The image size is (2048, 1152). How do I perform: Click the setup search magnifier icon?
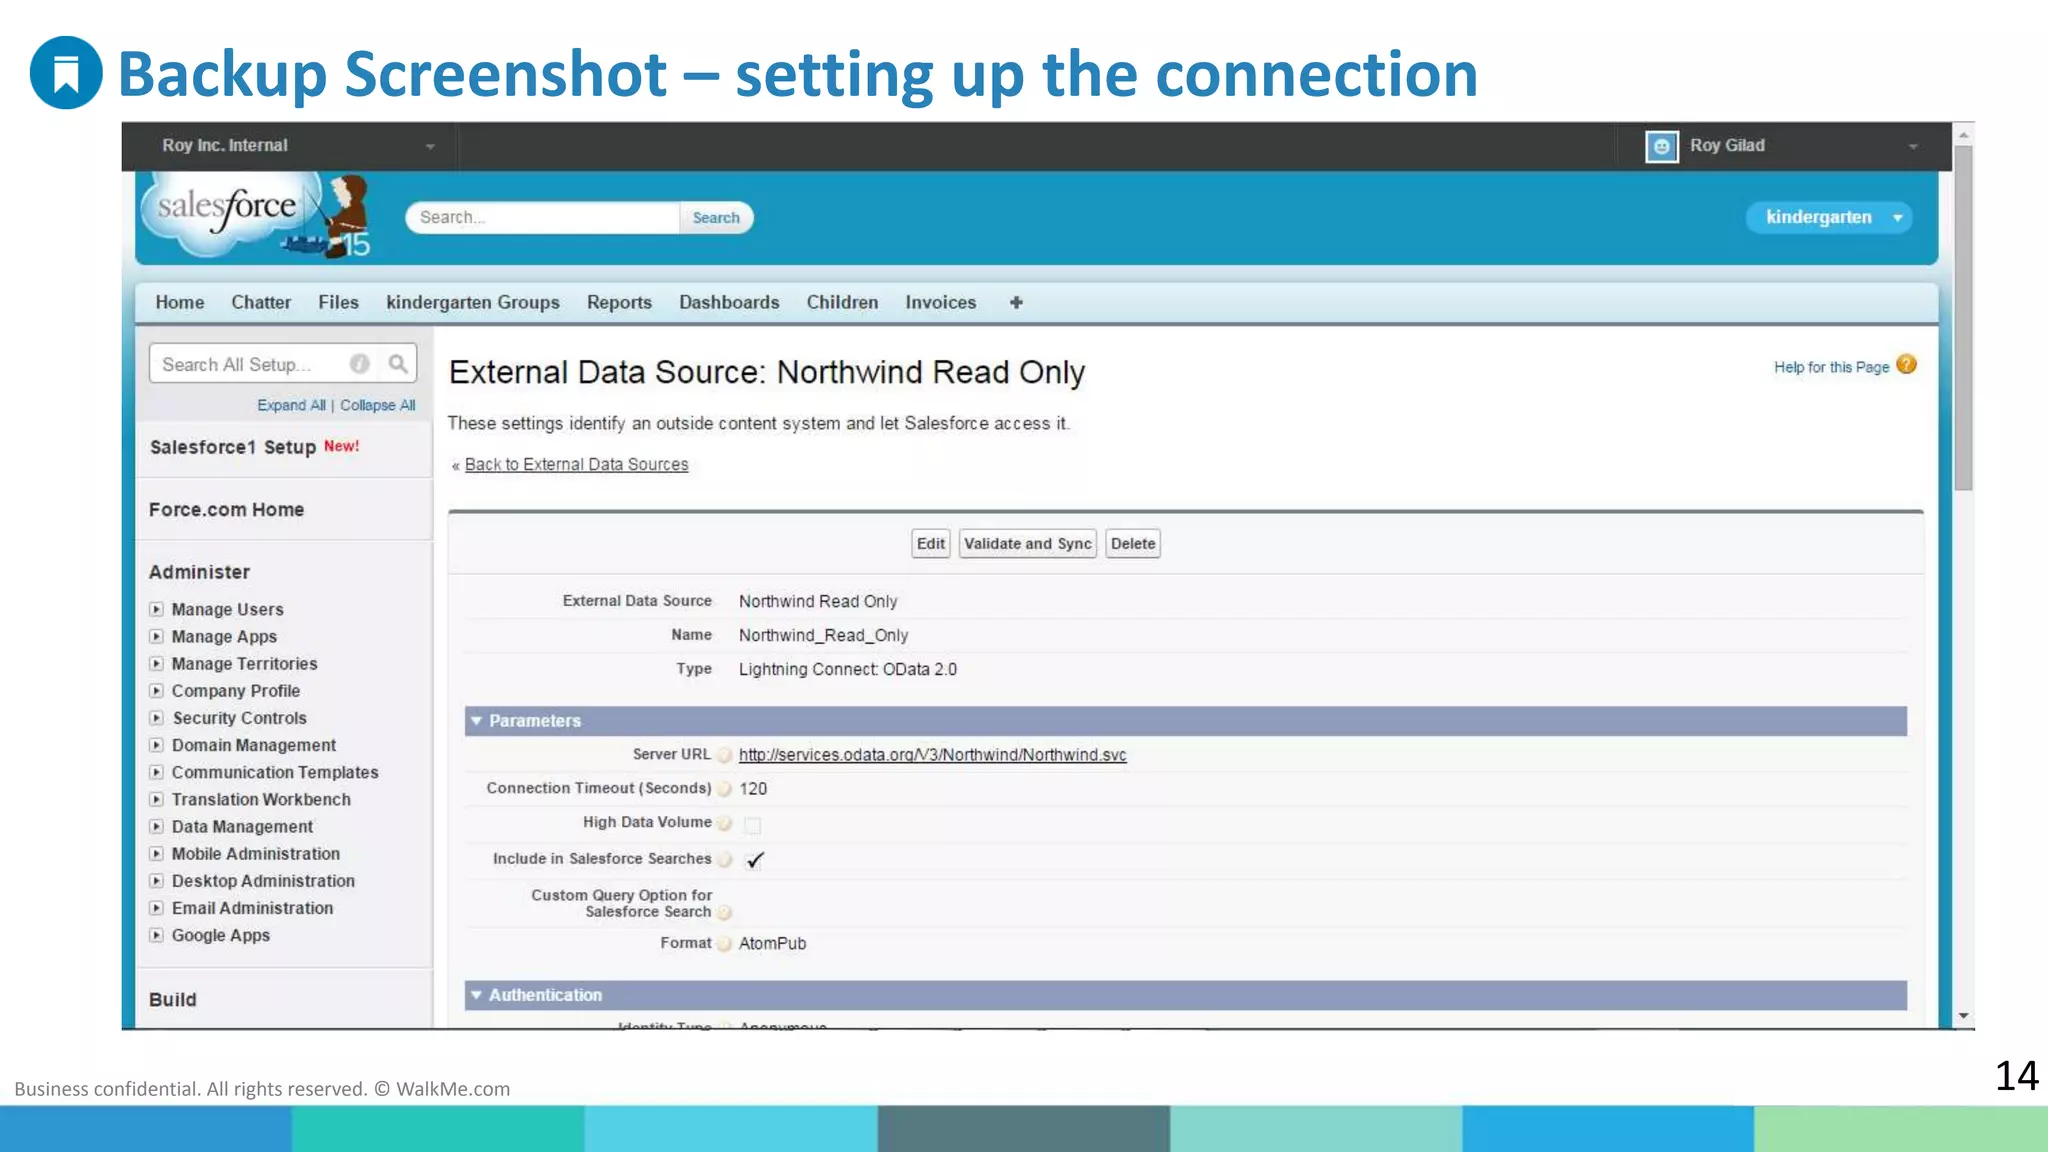398,364
